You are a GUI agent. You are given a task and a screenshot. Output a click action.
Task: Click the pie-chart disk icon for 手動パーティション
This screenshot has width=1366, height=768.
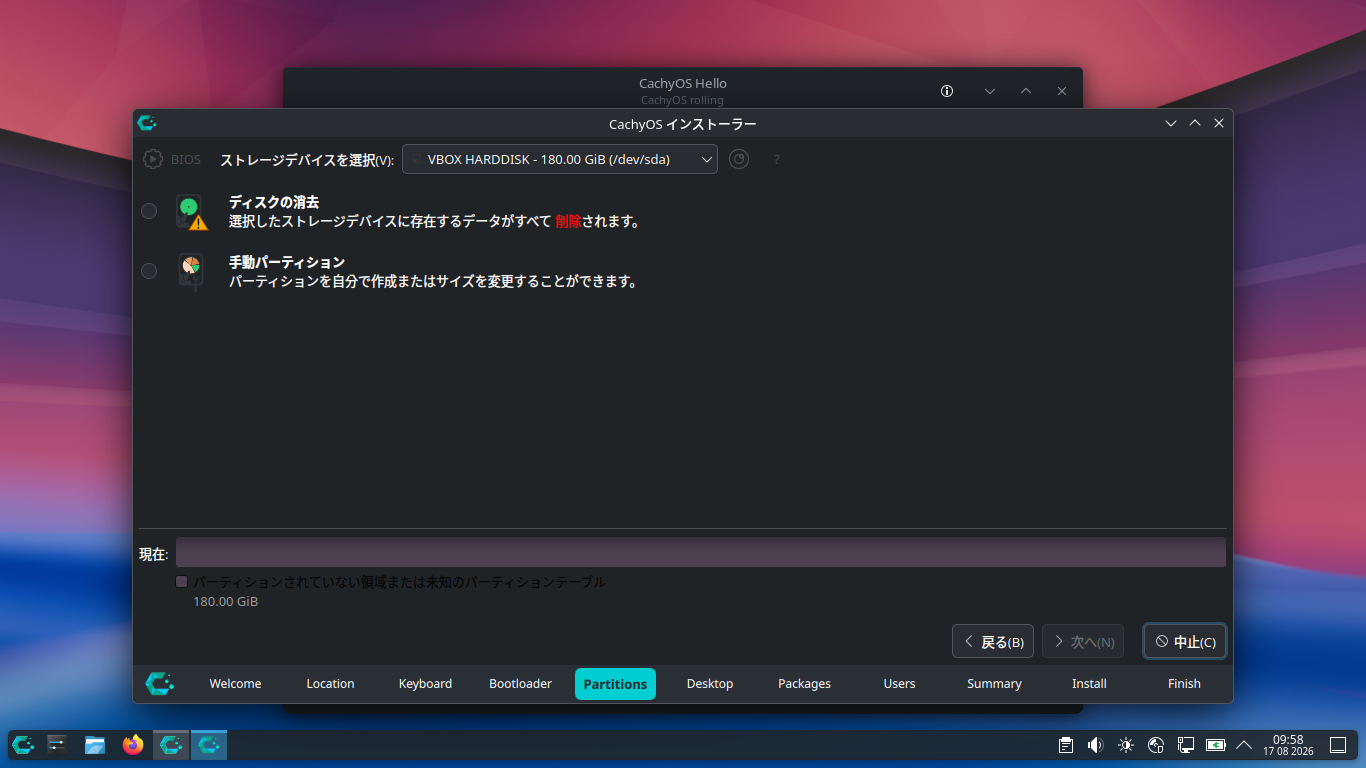[190, 271]
